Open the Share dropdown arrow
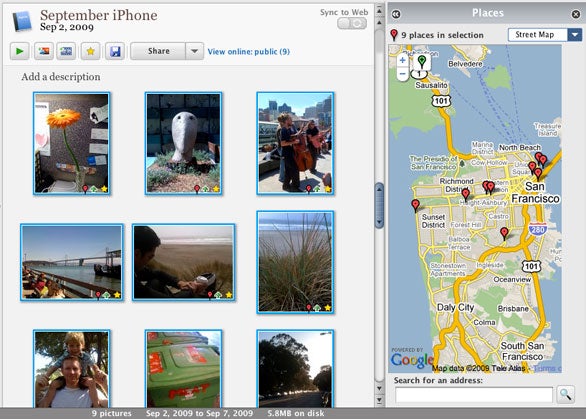 click(x=194, y=51)
